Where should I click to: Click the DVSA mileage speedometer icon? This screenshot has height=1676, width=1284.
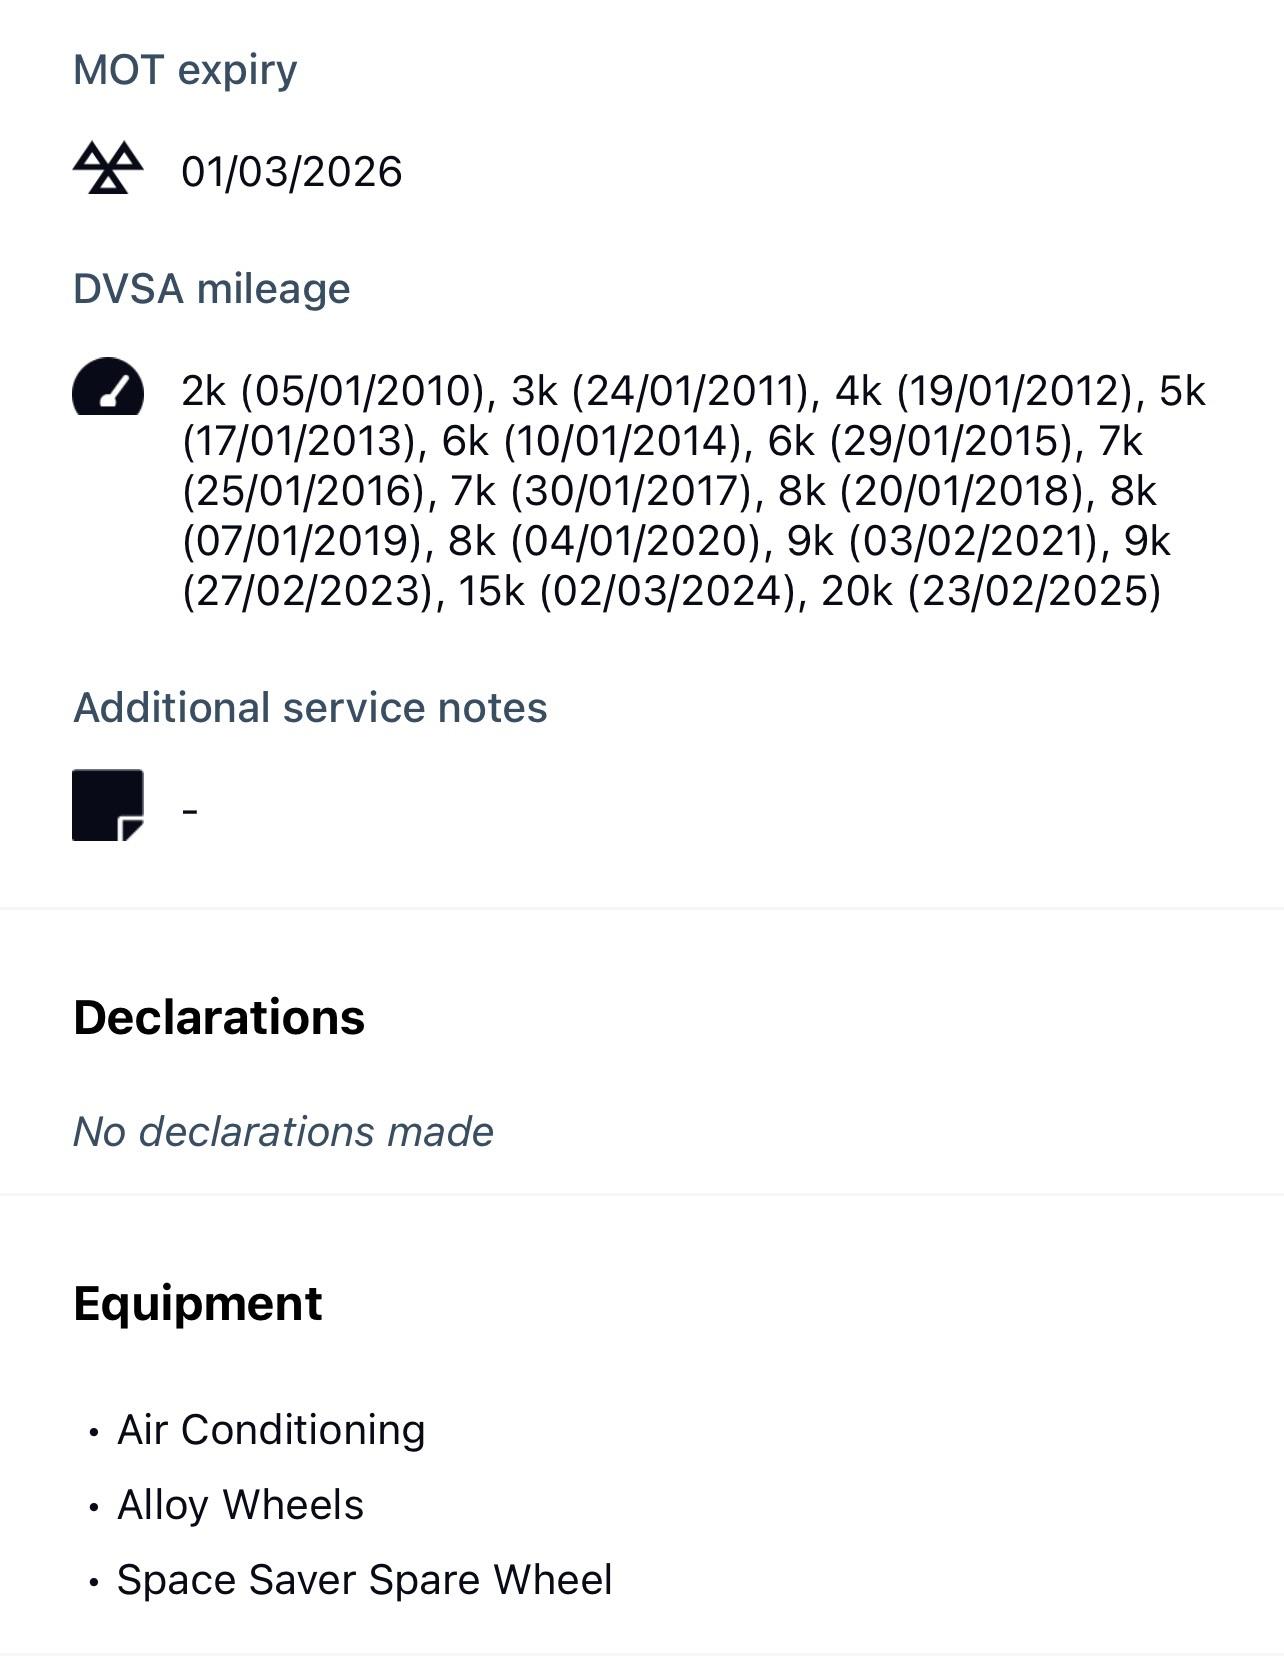click(108, 387)
